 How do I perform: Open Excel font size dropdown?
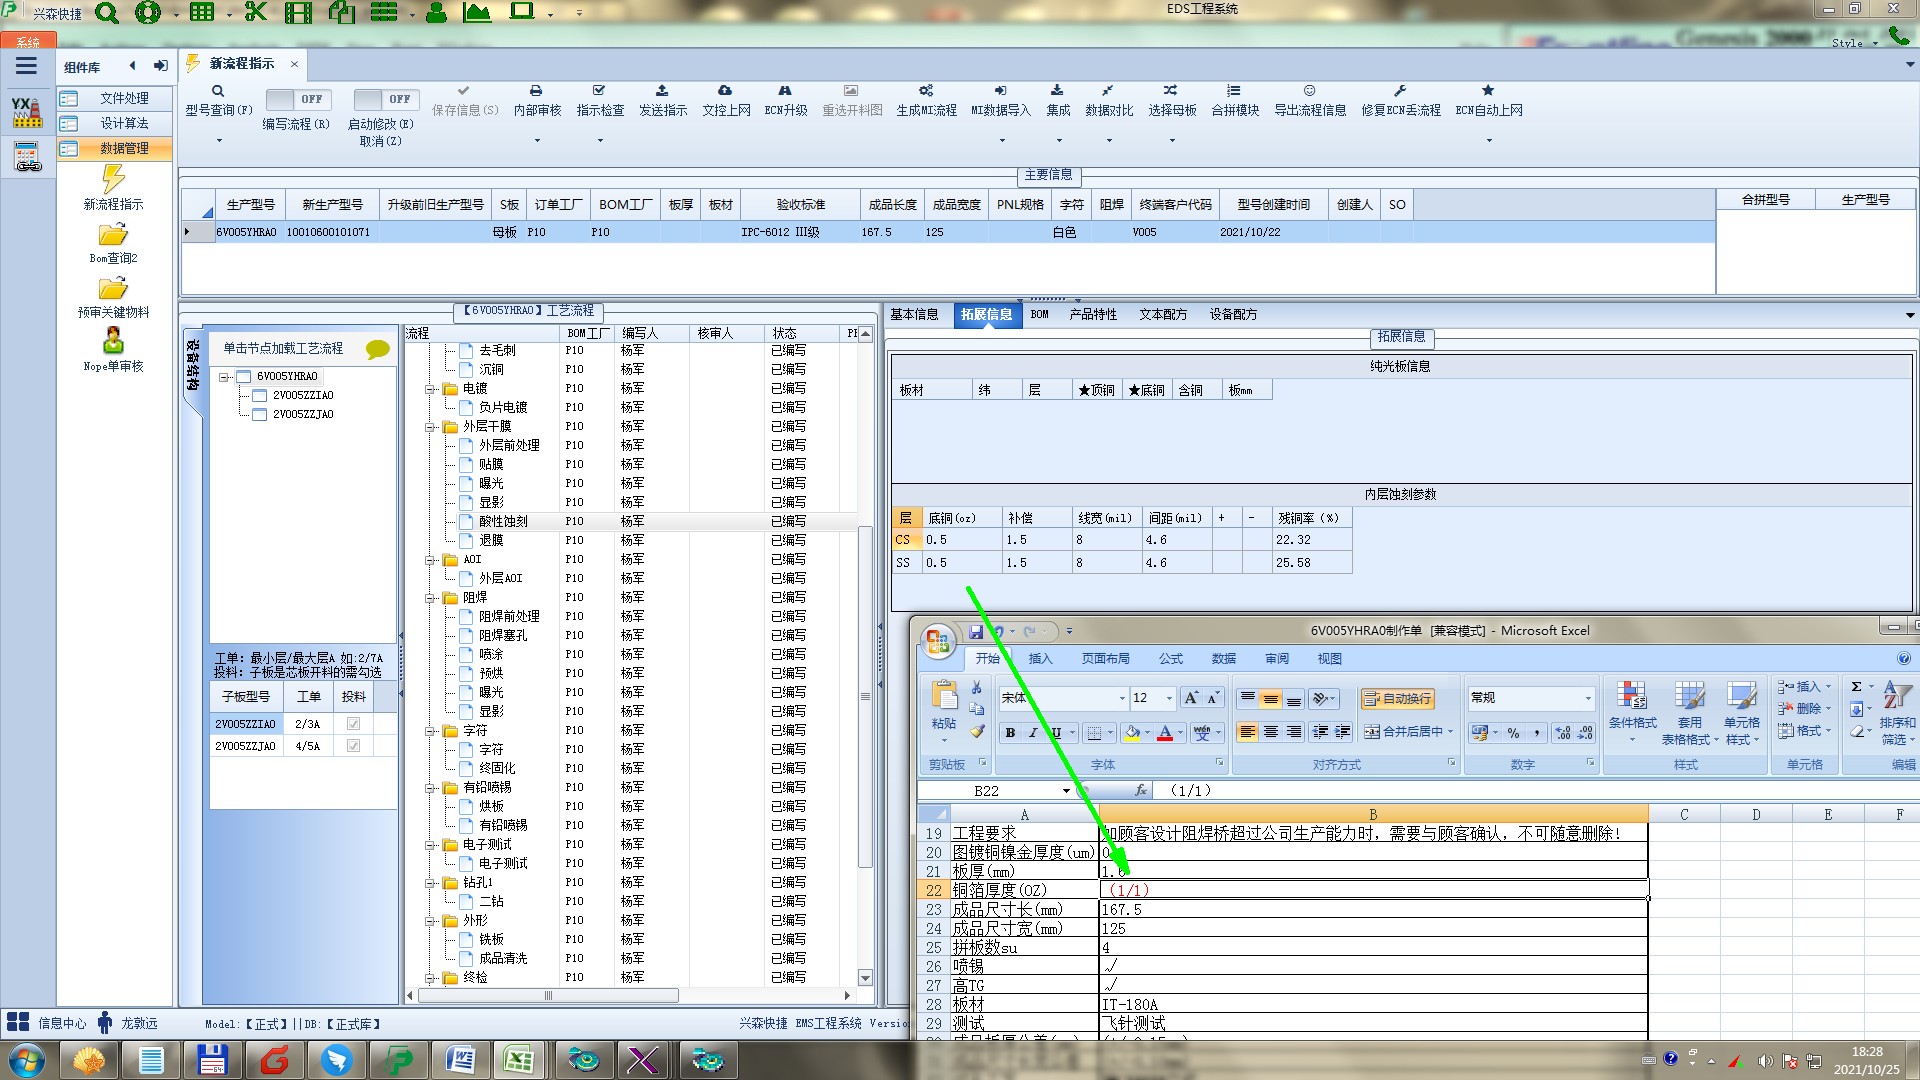coord(1169,698)
